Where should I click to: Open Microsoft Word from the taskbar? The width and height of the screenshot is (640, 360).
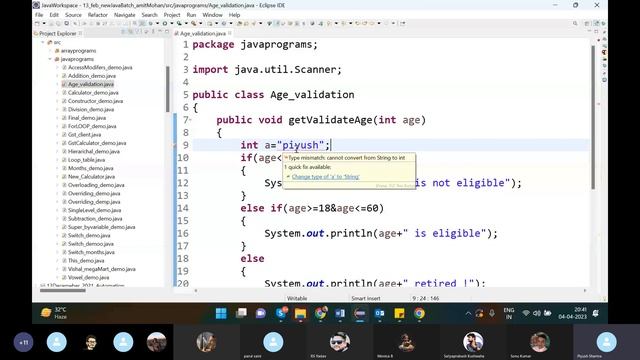tap(340, 313)
